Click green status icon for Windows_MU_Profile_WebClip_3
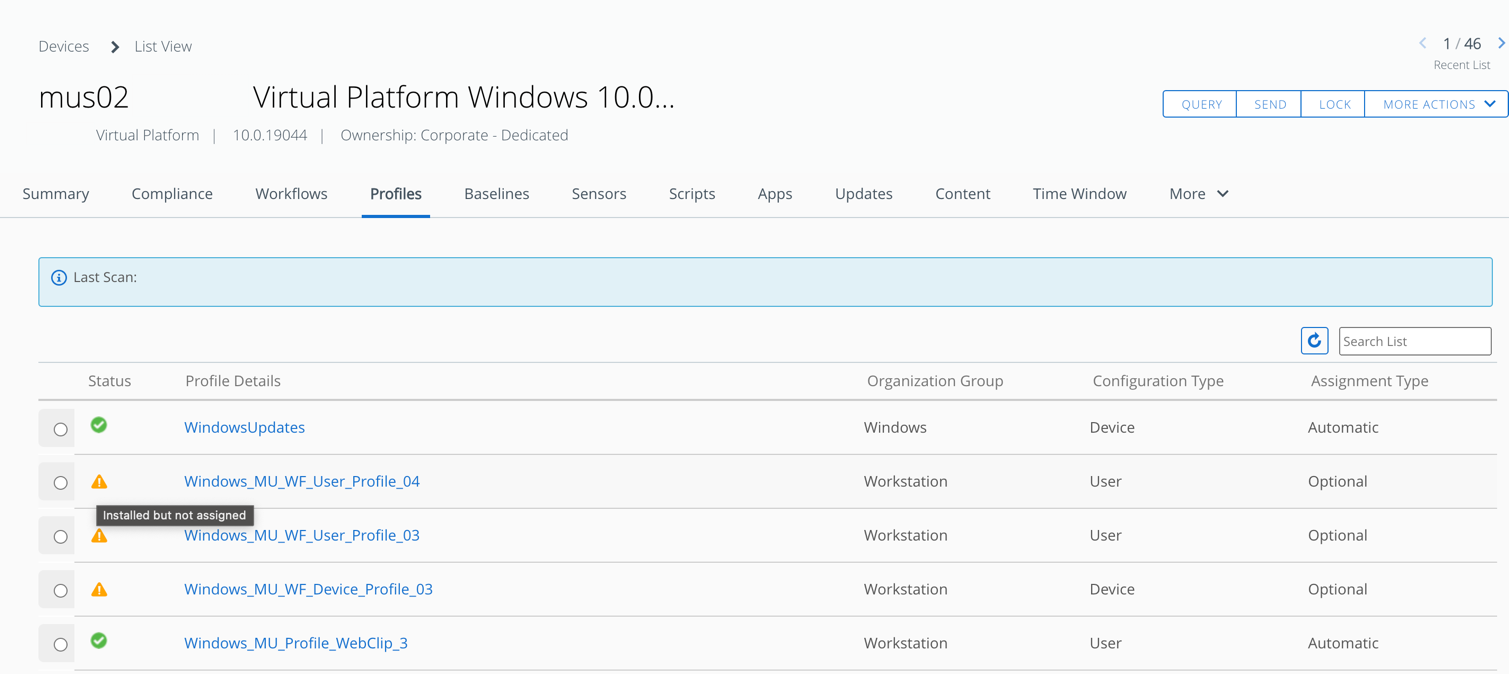Image resolution: width=1509 pixels, height=674 pixels. click(x=99, y=641)
